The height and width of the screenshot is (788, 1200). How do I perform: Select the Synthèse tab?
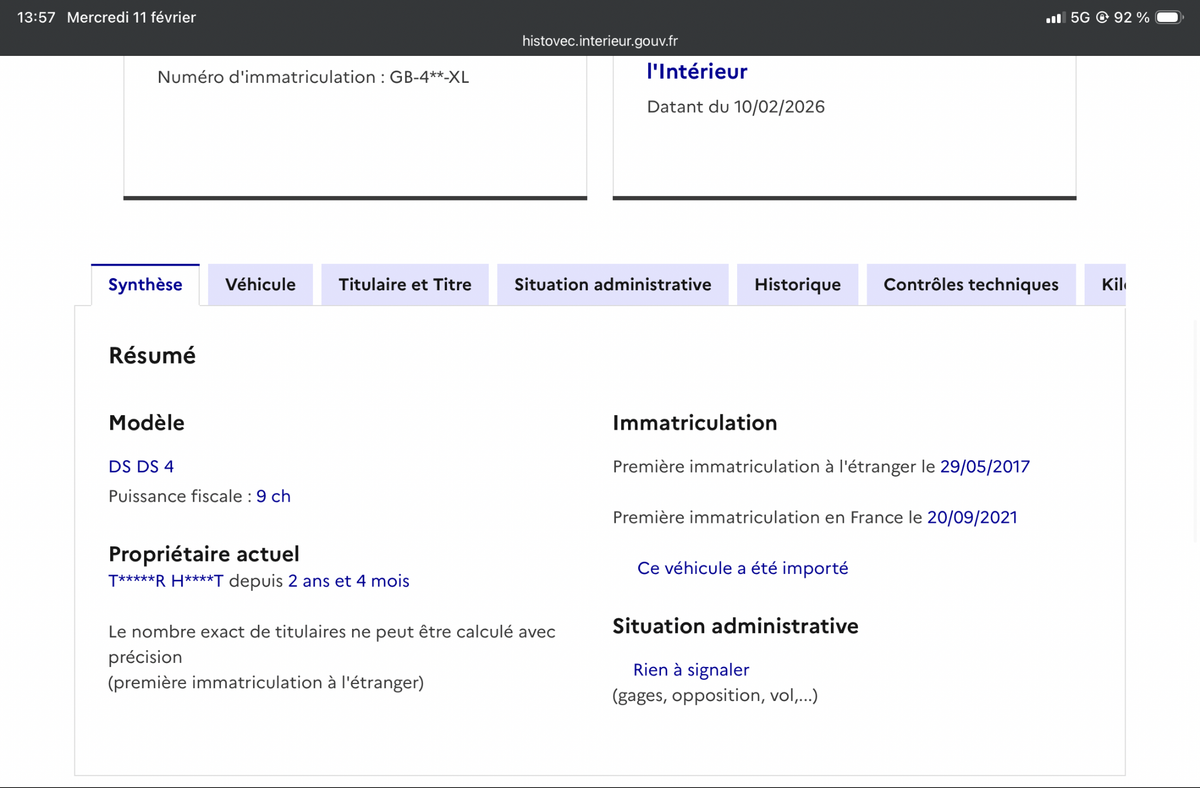[145, 285]
